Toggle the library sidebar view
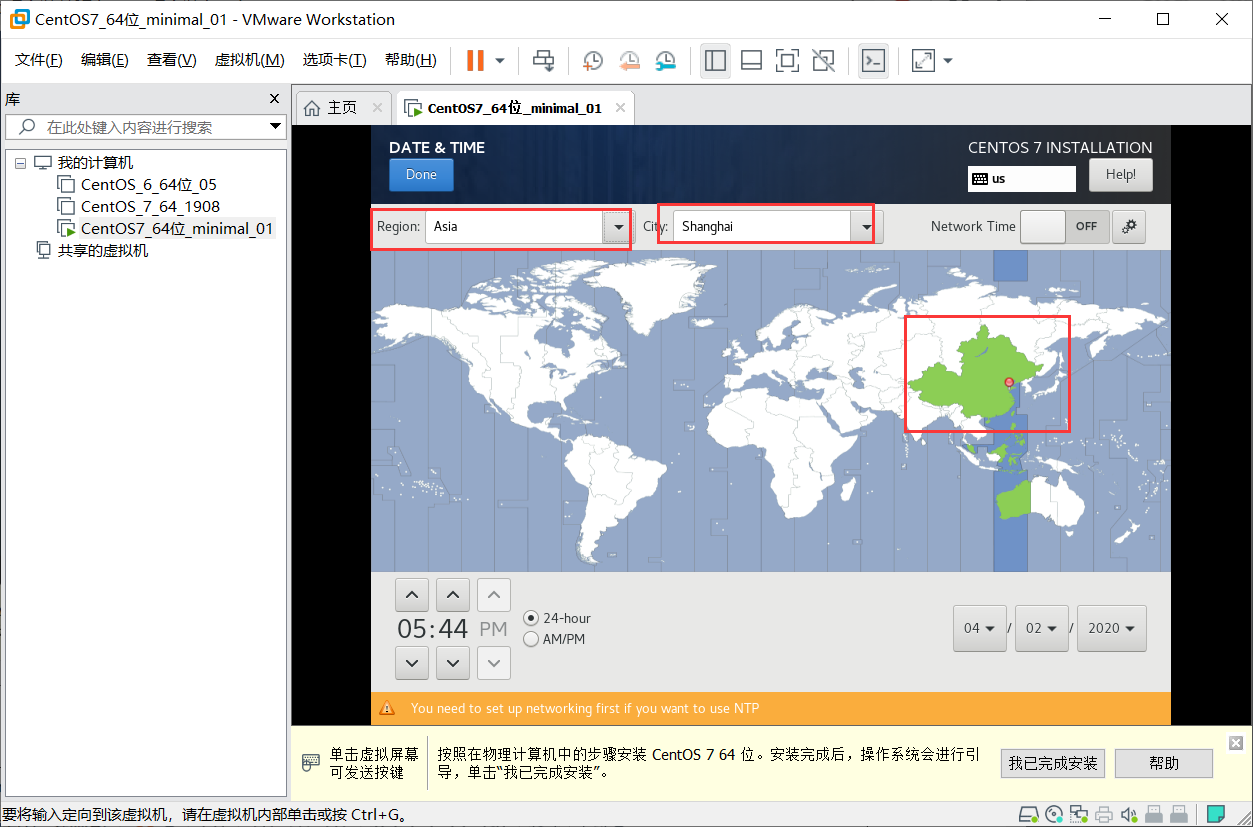 tap(715, 61)
